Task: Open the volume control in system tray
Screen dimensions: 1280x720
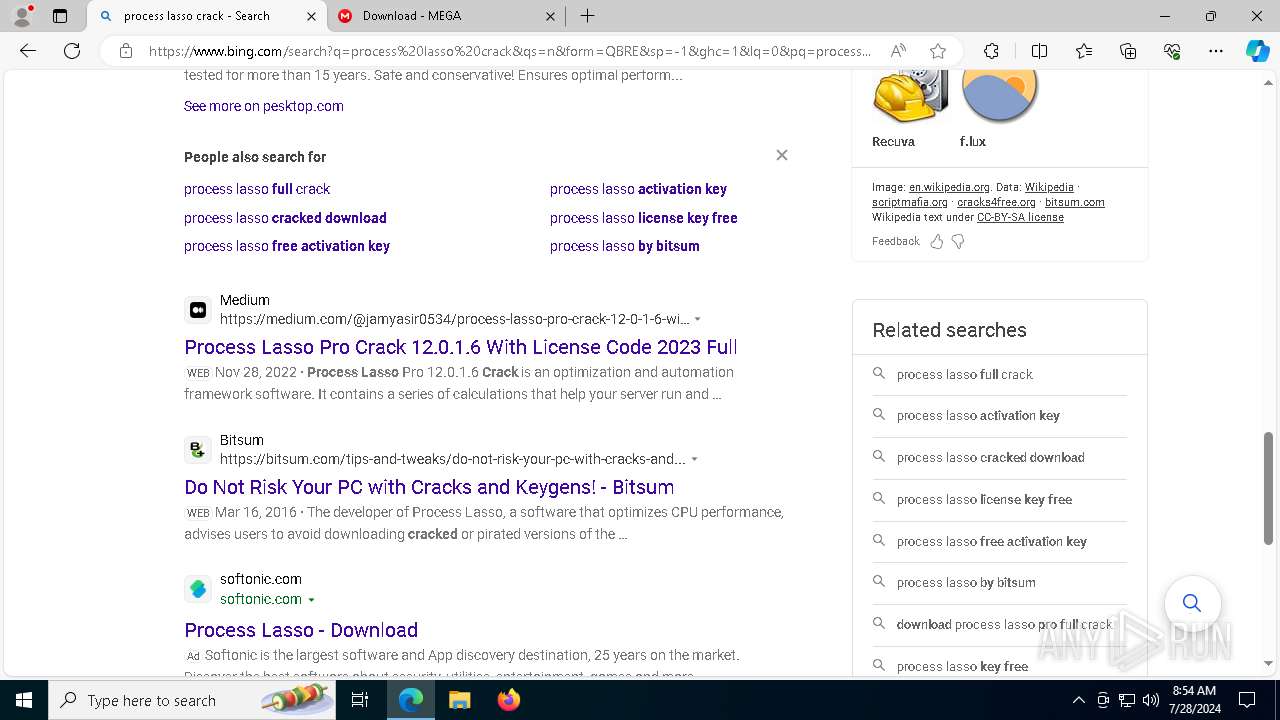Action: click(1151, 700)
